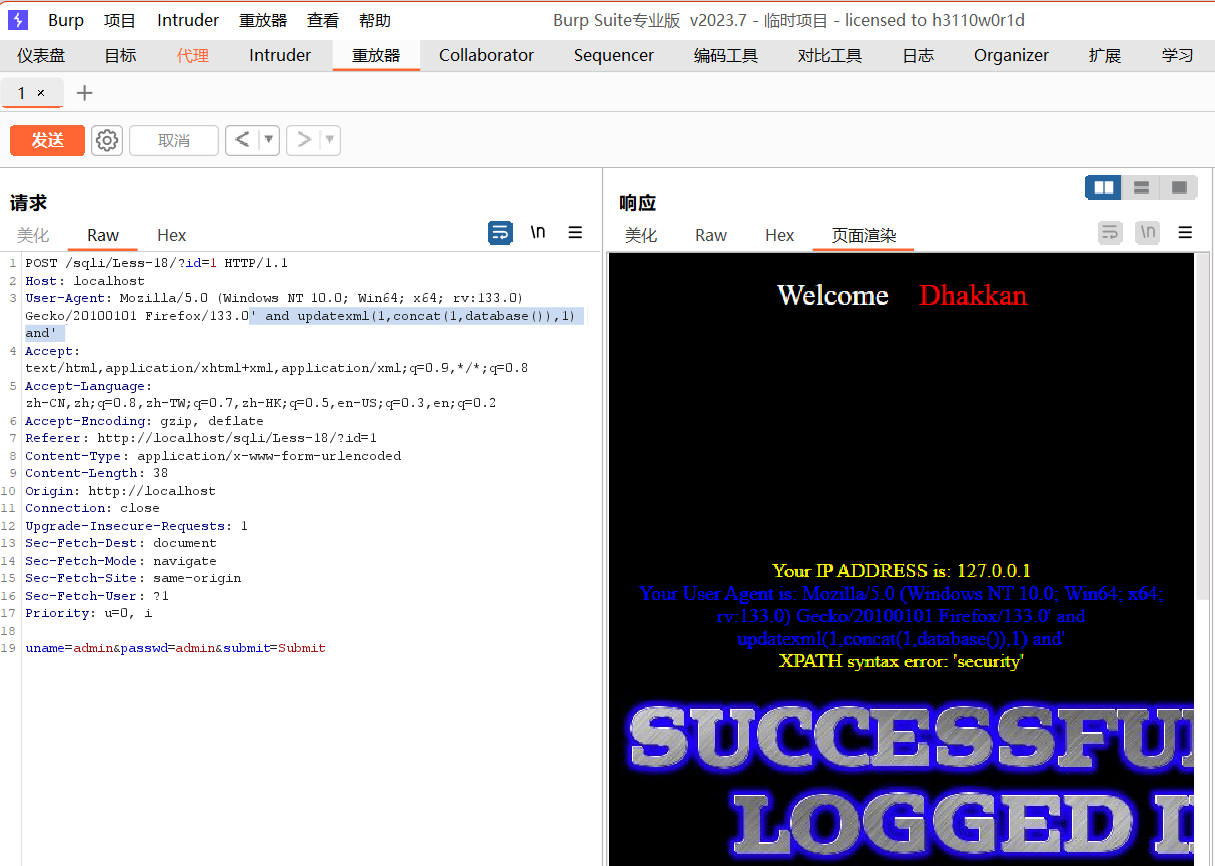Click the XPATH syntax error 'security' text
This screenshot has height=866, width=1215.
901,661
